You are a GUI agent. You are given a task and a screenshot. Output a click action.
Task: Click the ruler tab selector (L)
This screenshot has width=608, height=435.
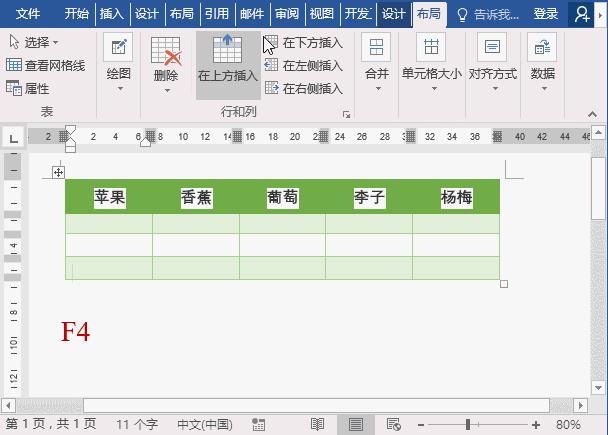(x=14, y=137)
